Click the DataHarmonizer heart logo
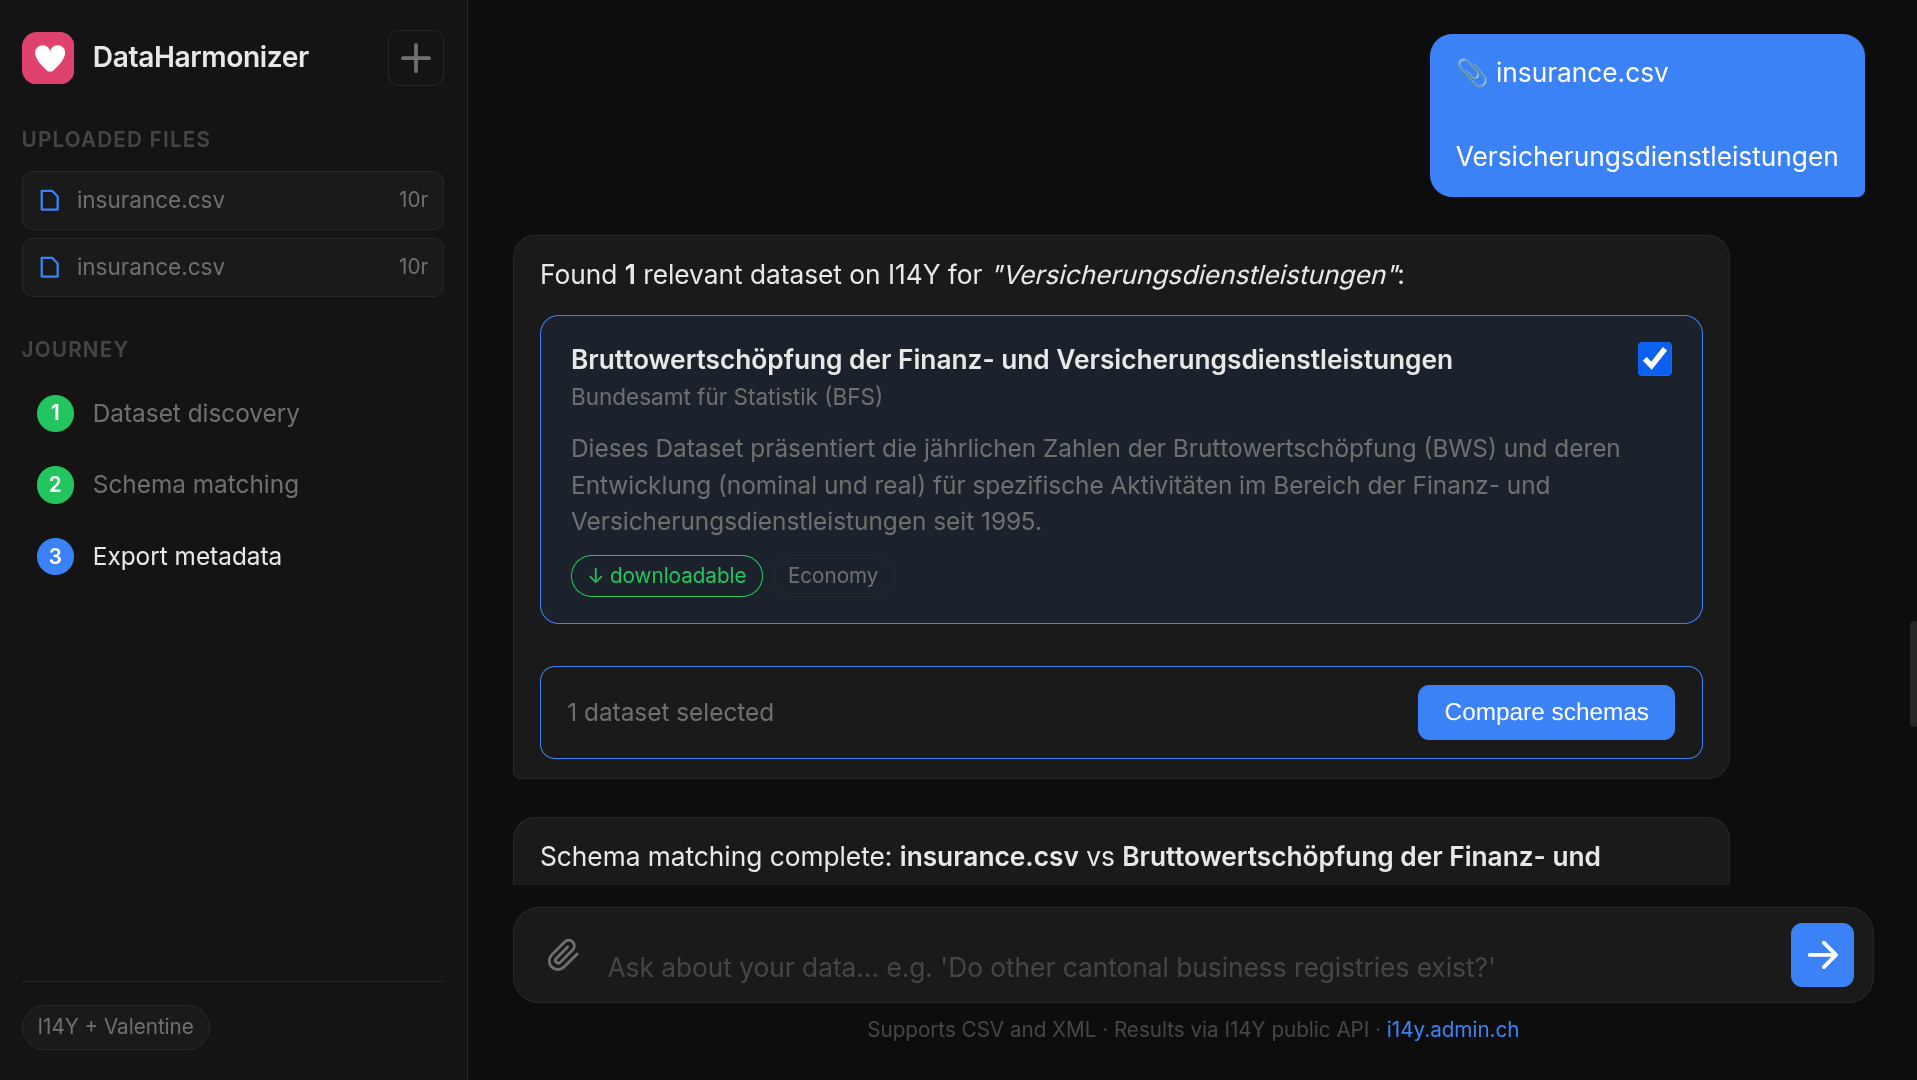 [48, 58]
